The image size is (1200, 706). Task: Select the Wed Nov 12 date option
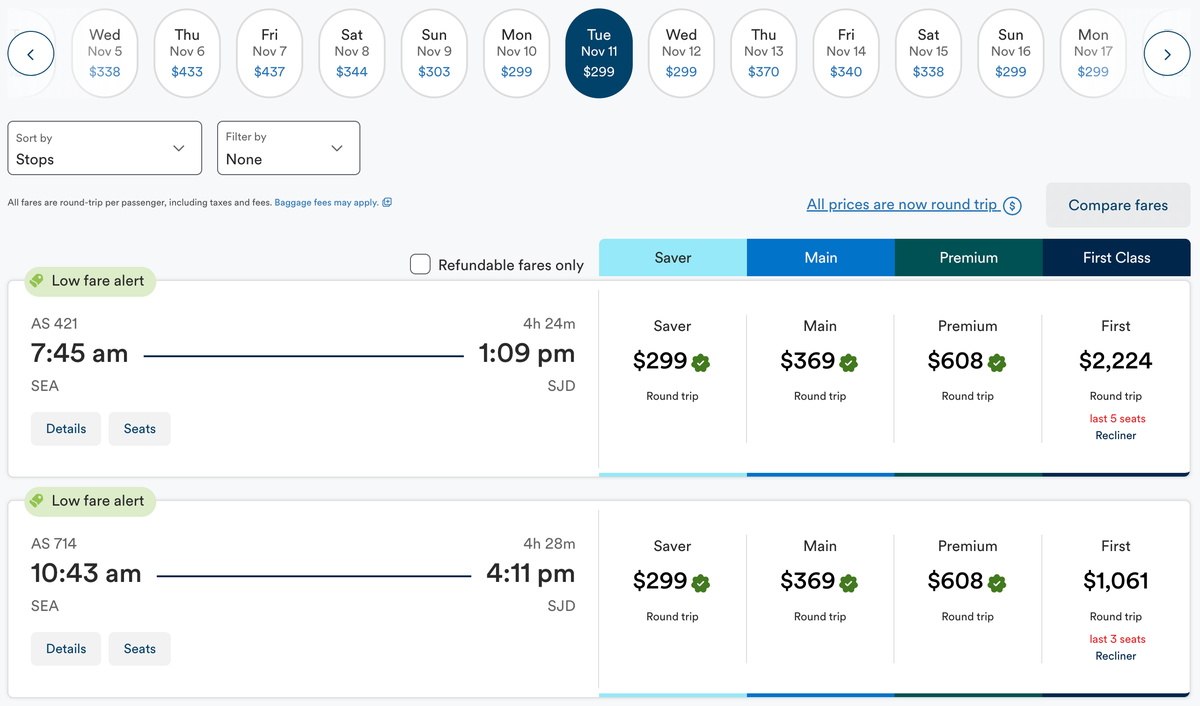(x=681, y=54)
